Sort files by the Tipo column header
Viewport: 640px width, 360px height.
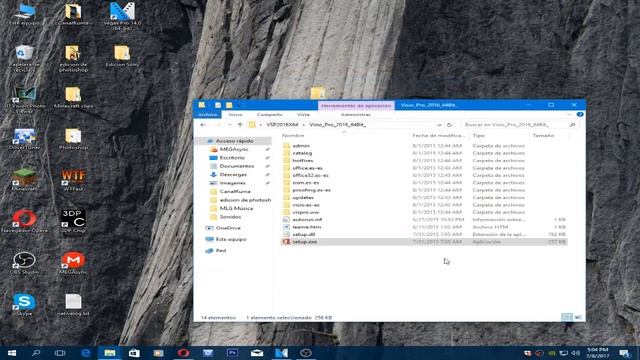pyautogui.click(x=478, y=136)
